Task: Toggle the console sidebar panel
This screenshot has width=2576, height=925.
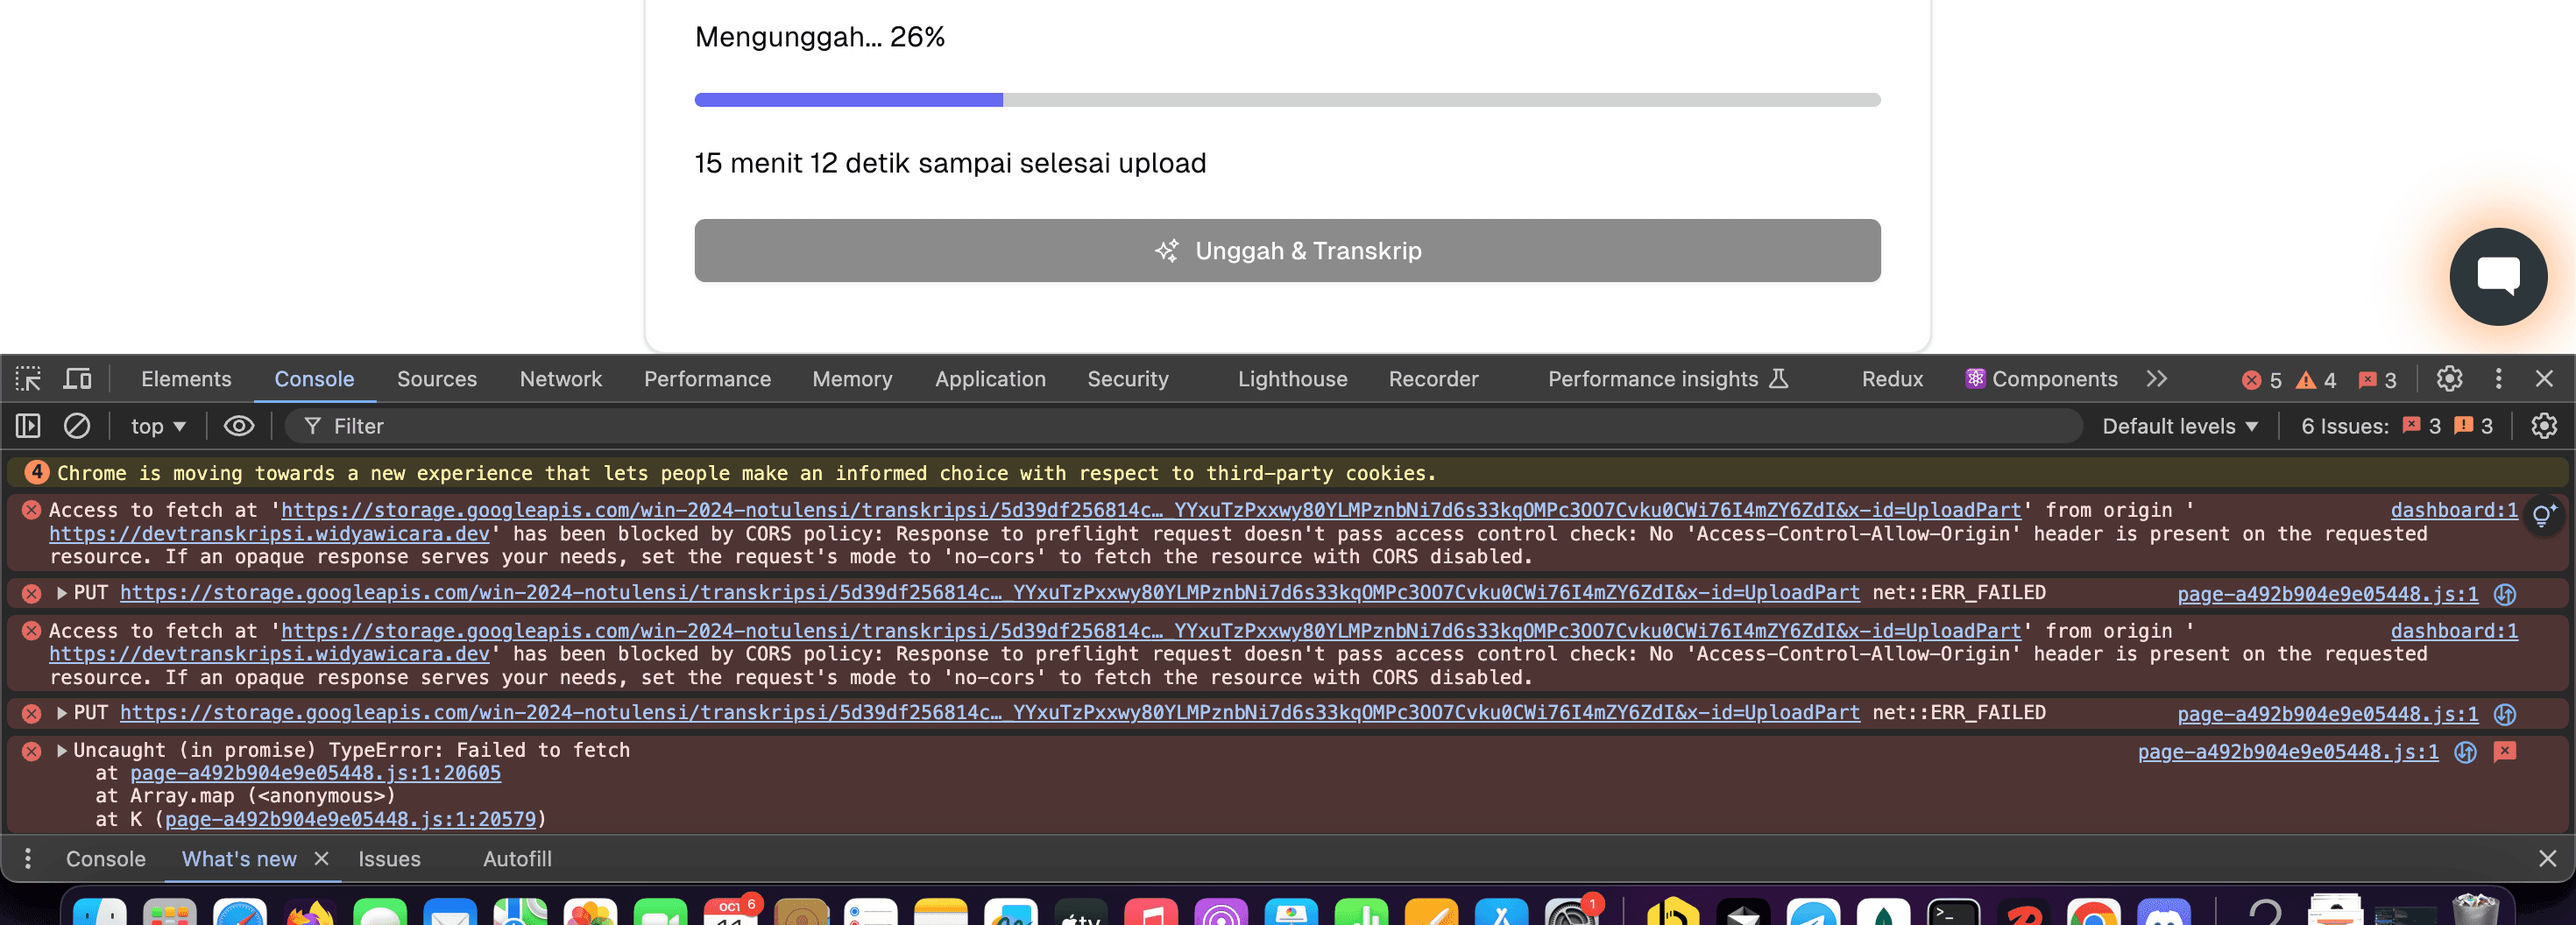Action: (28, 426)
